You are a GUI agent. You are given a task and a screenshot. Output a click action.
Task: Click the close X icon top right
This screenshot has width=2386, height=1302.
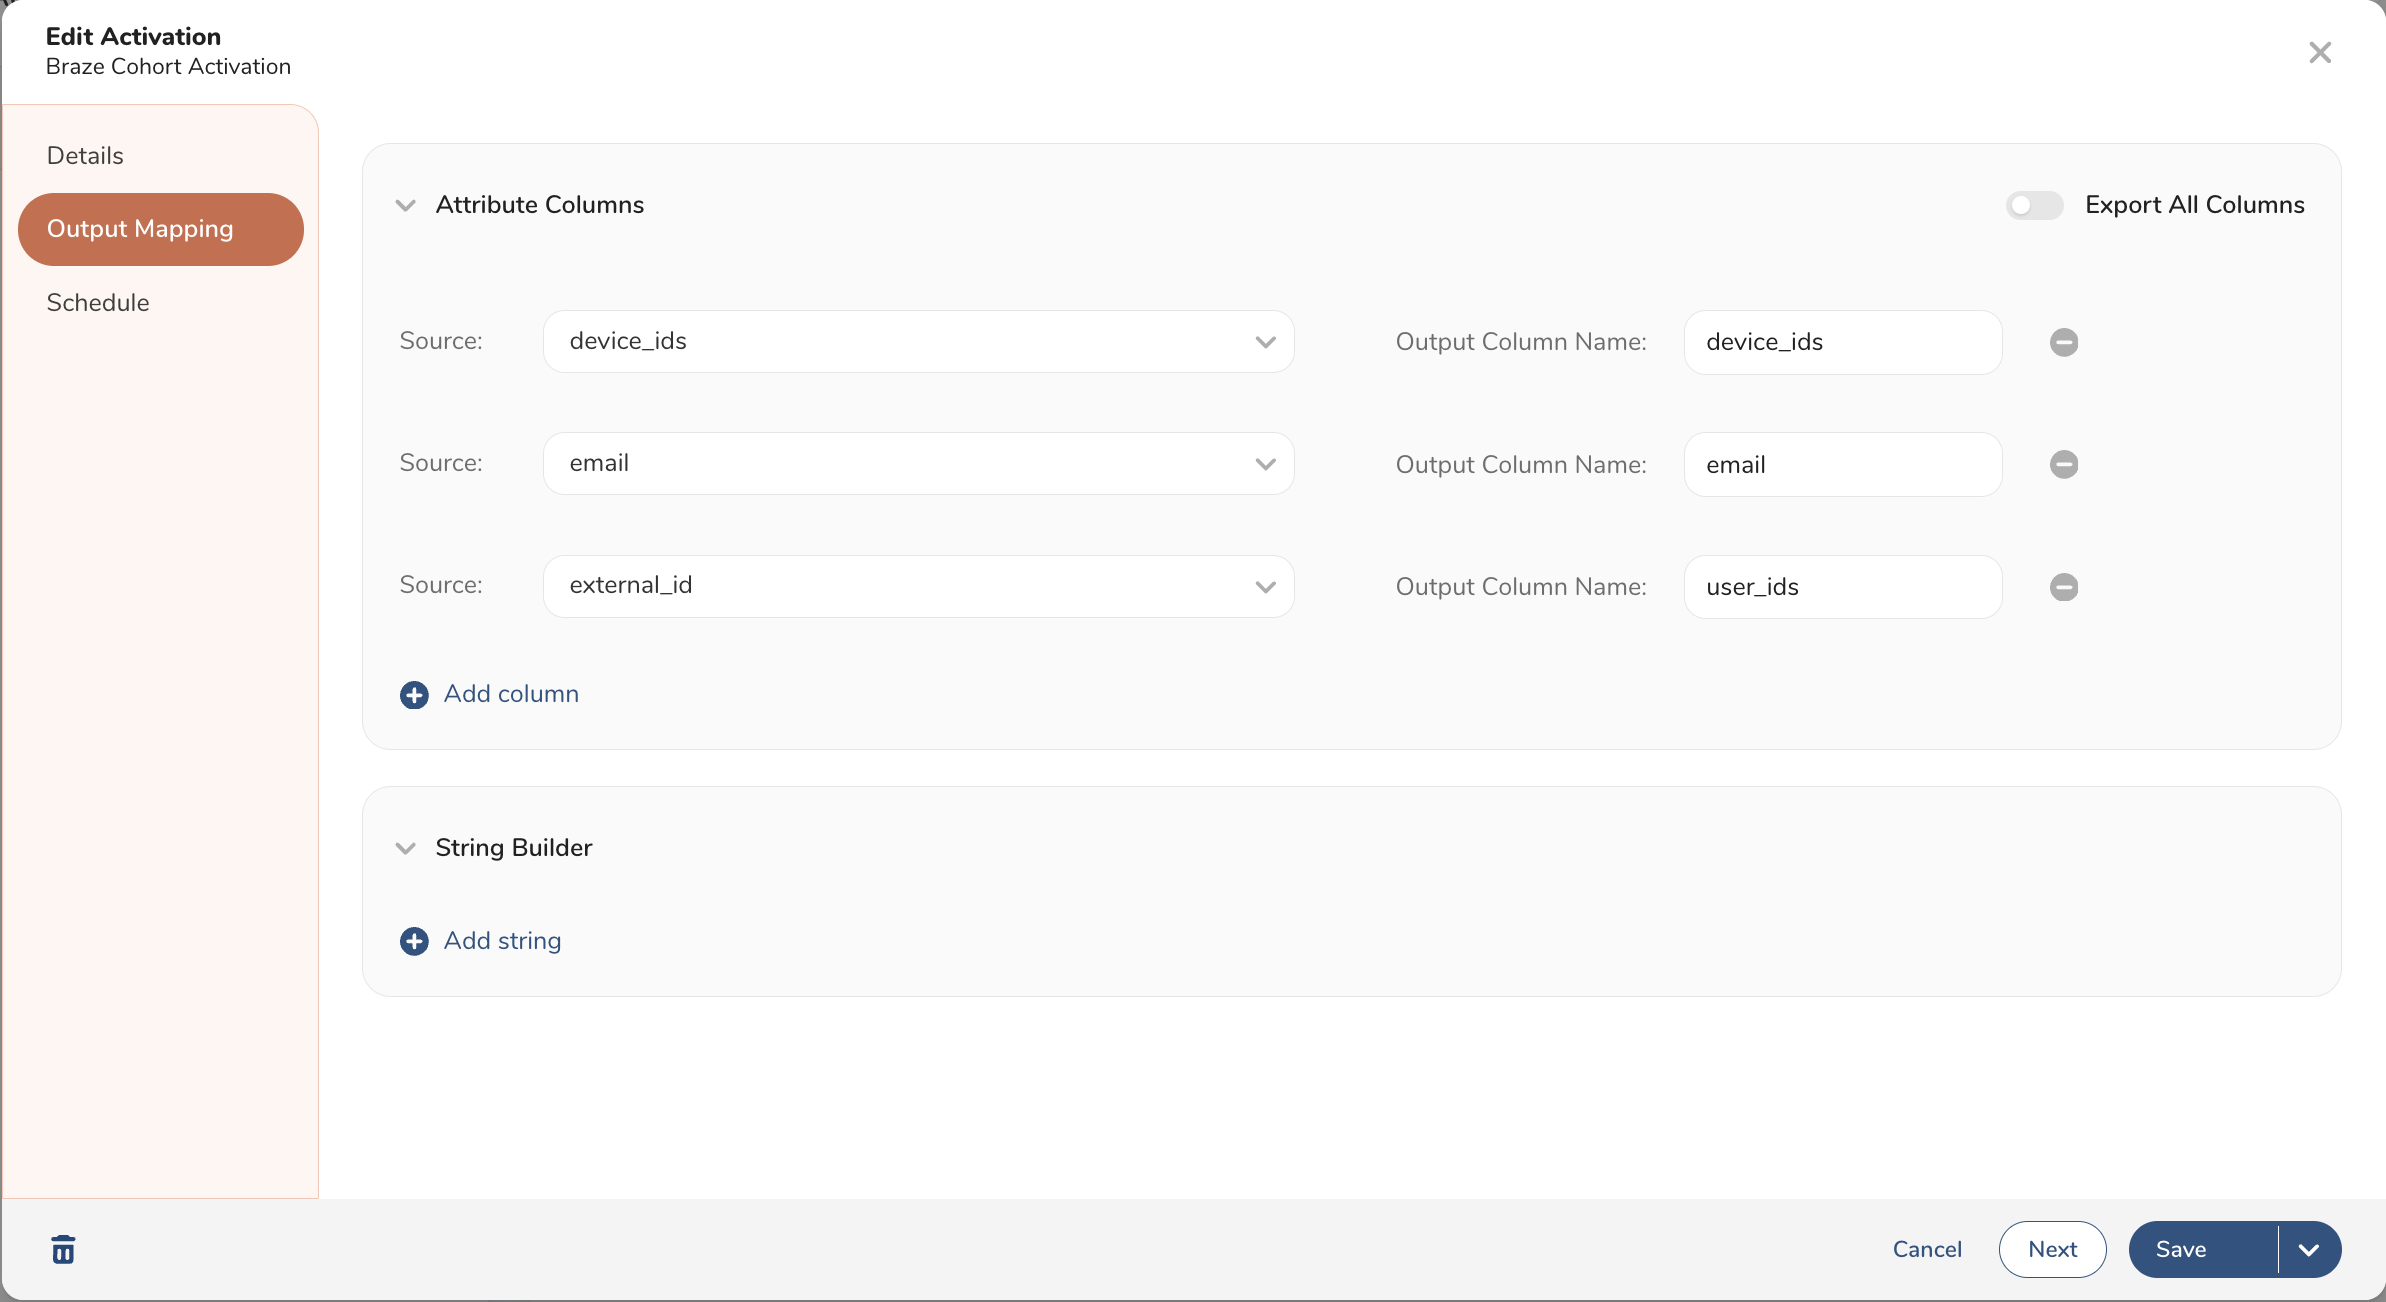[2320, 51]
